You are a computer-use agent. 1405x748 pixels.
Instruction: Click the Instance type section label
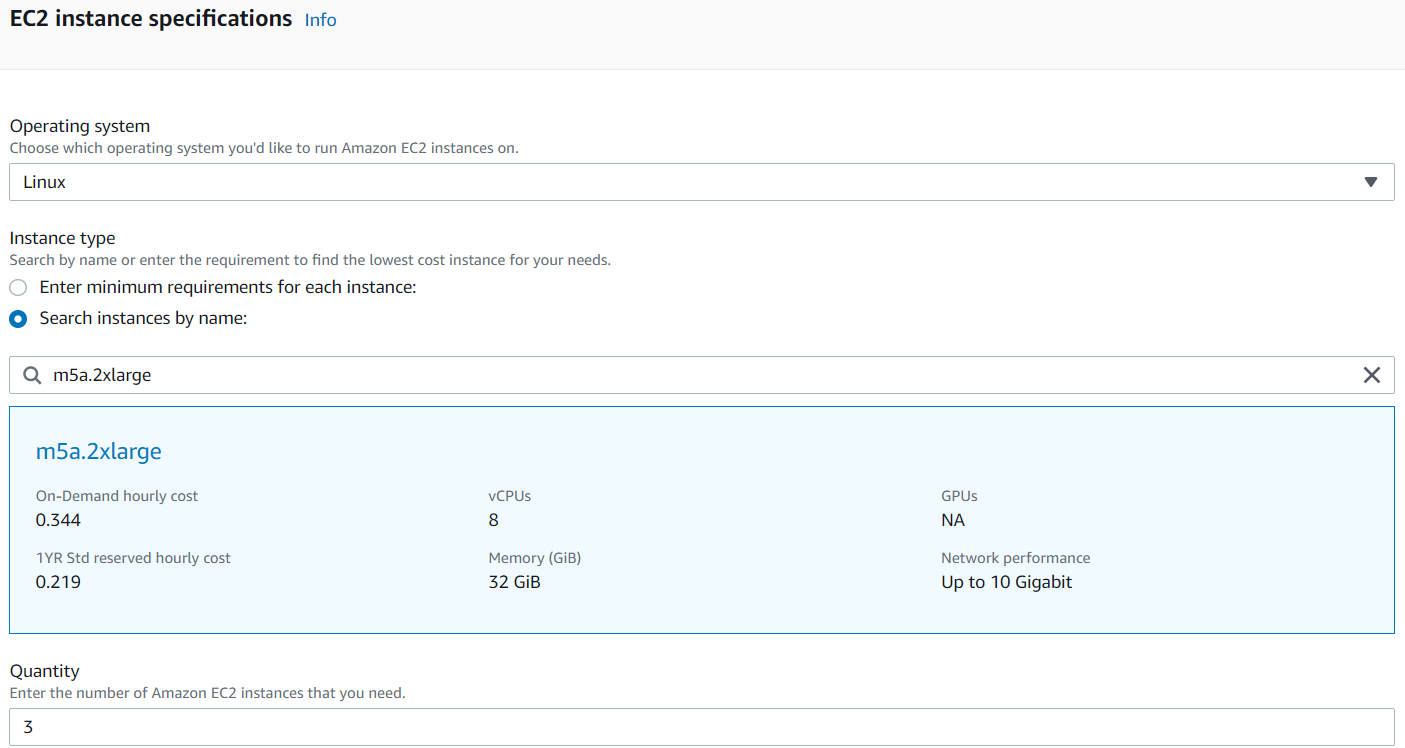[62, 237]
